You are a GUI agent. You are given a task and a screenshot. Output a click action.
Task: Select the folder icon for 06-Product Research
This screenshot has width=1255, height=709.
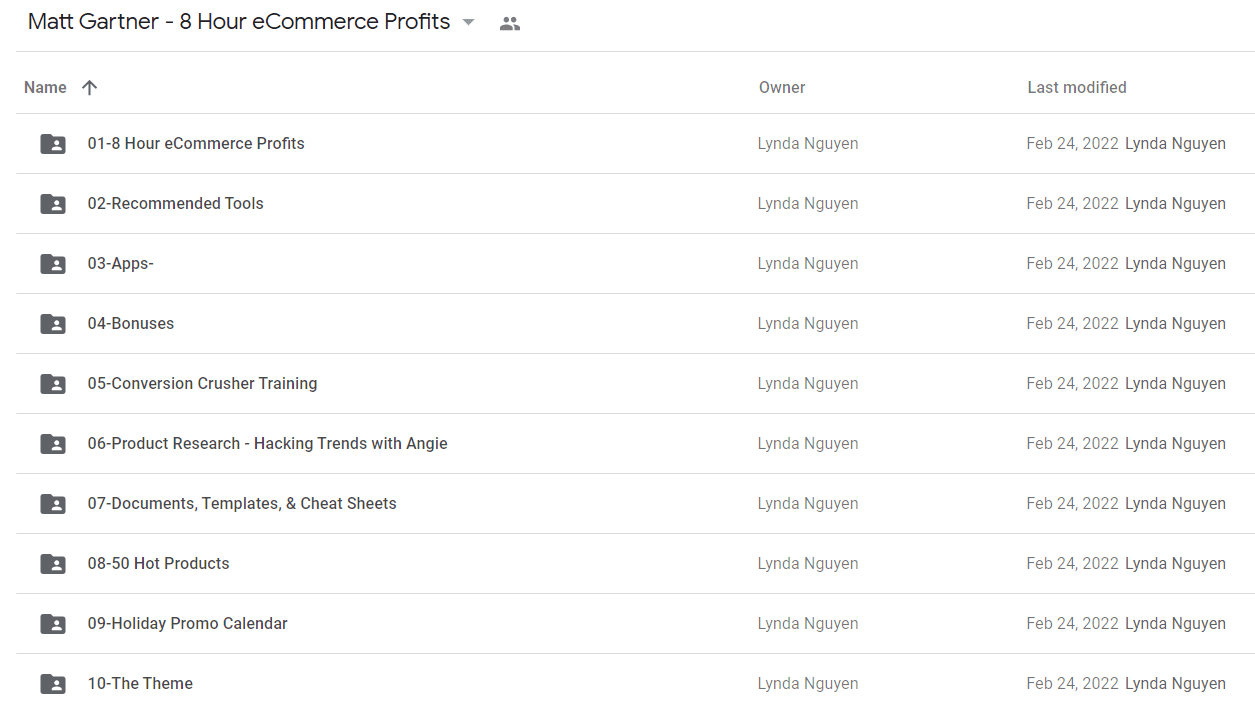(53, 444)
